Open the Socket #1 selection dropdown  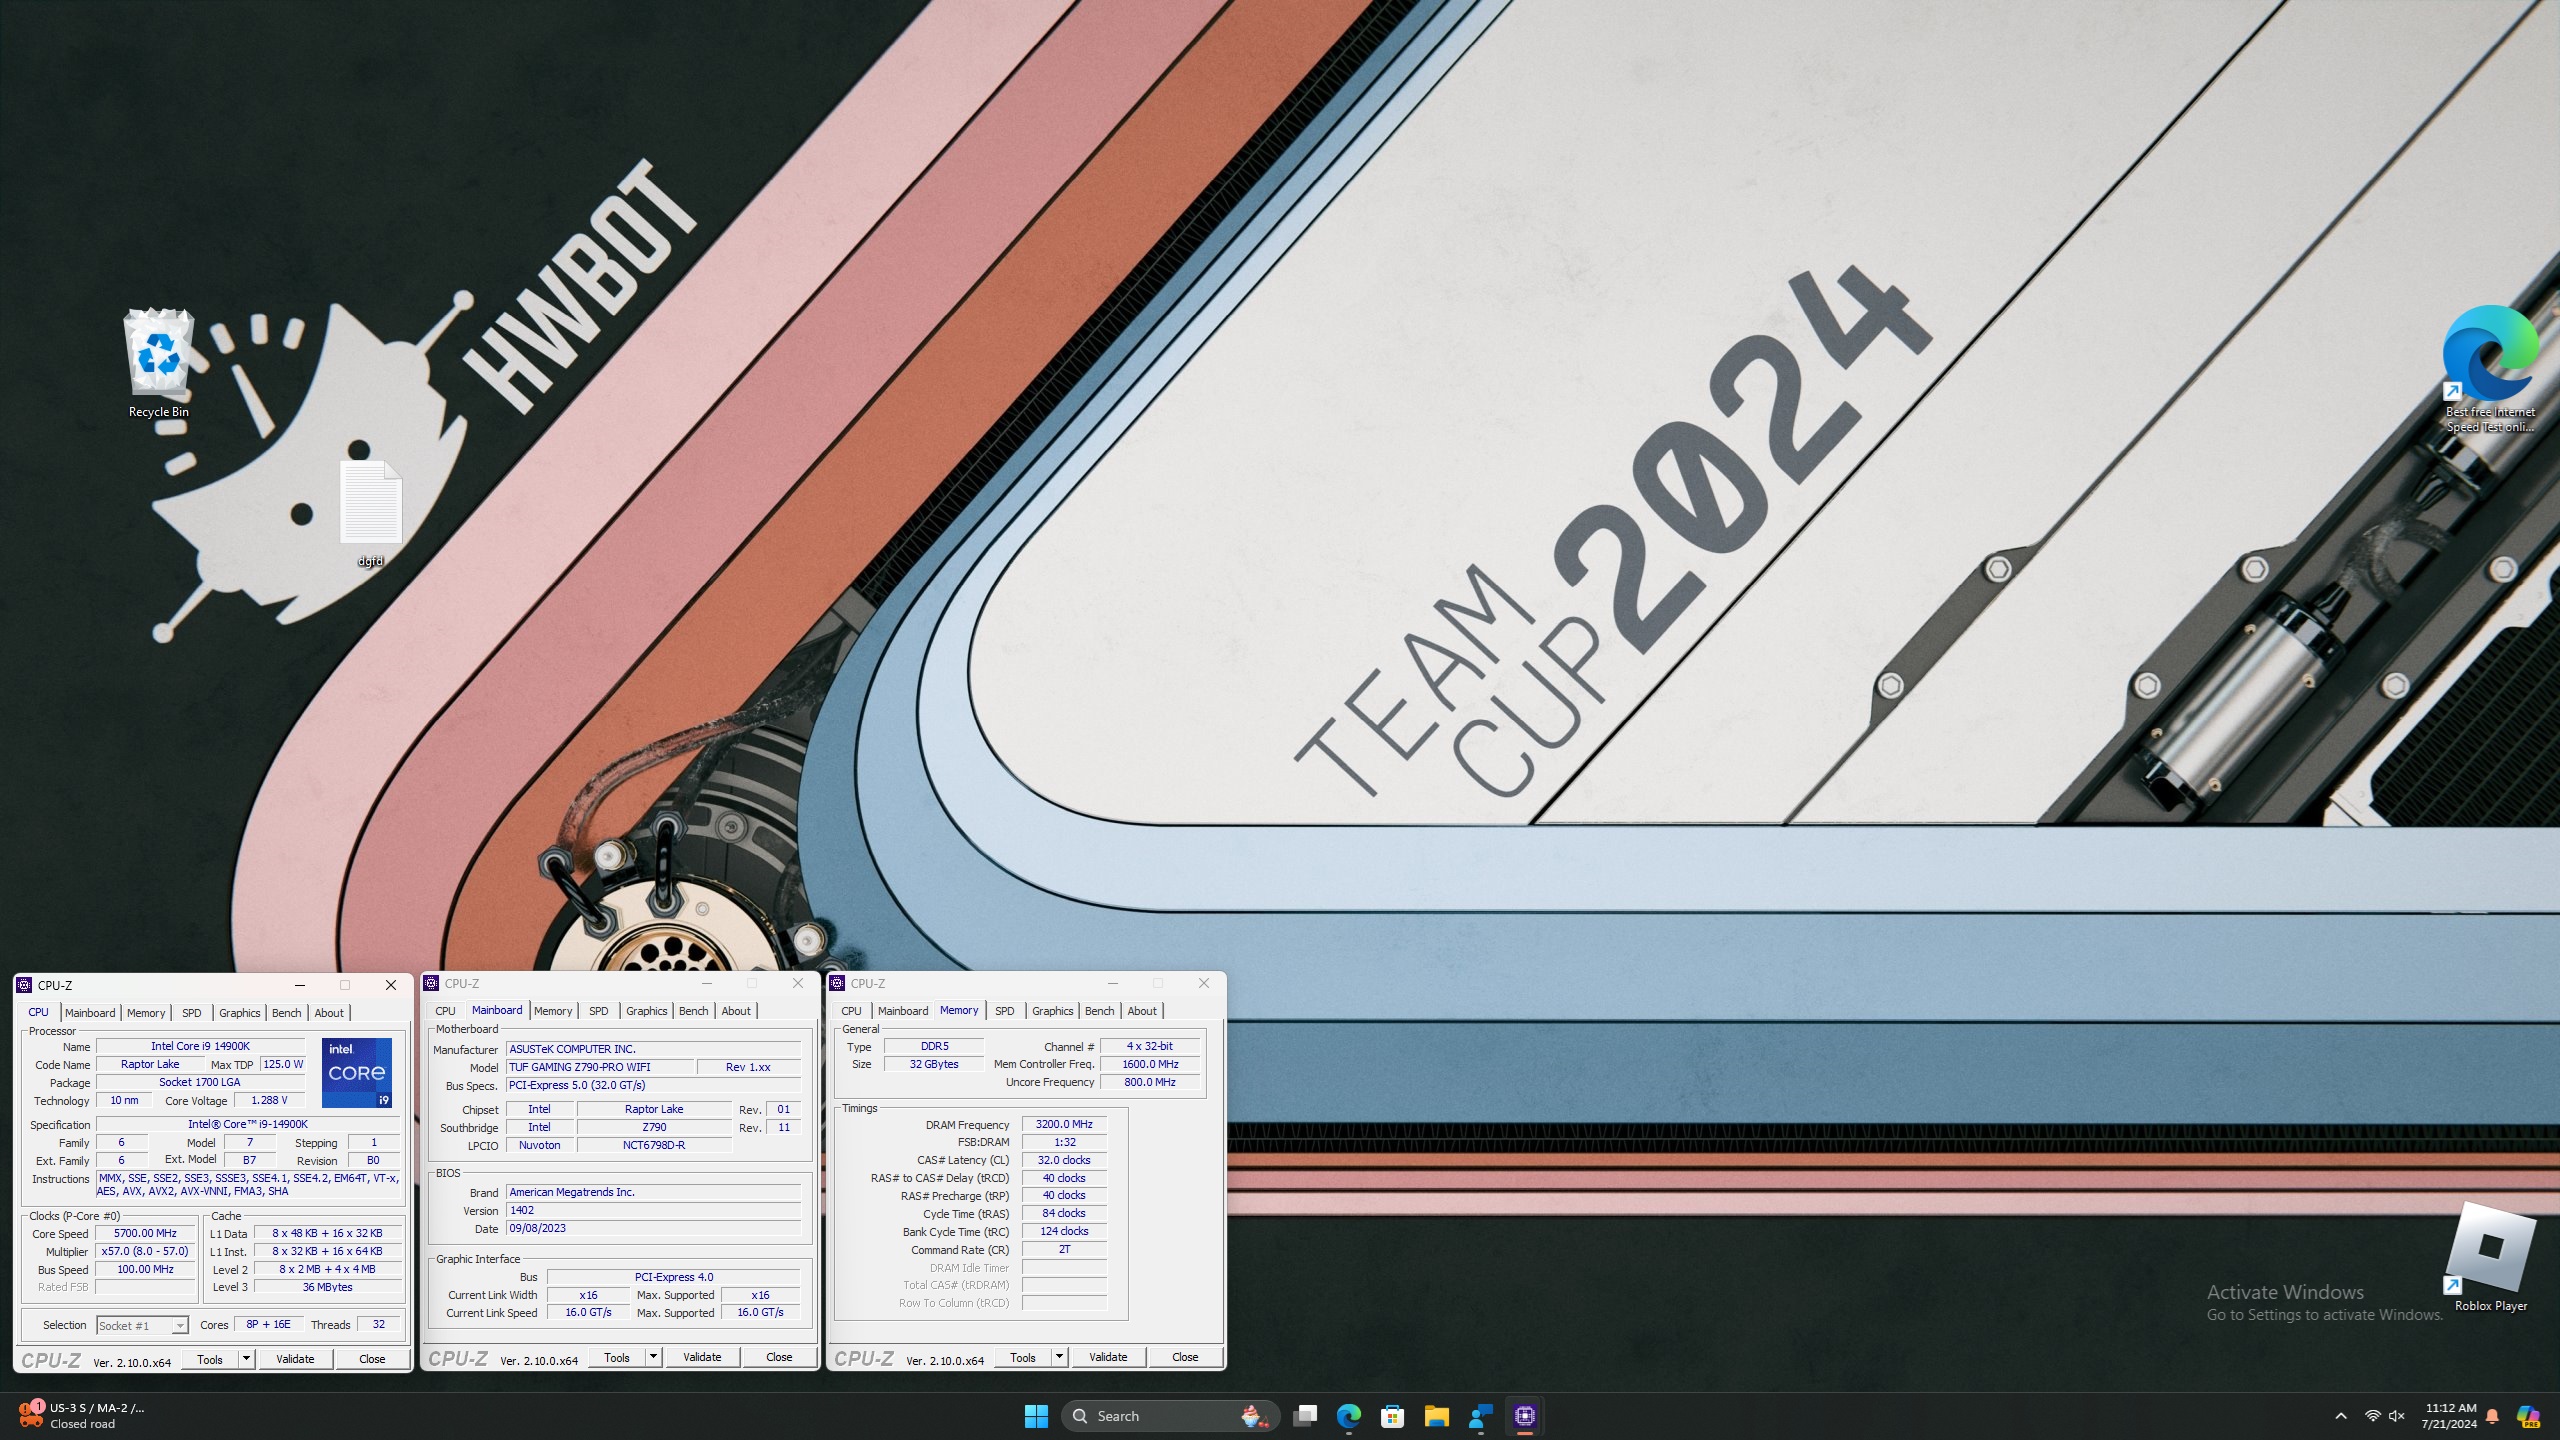142,1325
